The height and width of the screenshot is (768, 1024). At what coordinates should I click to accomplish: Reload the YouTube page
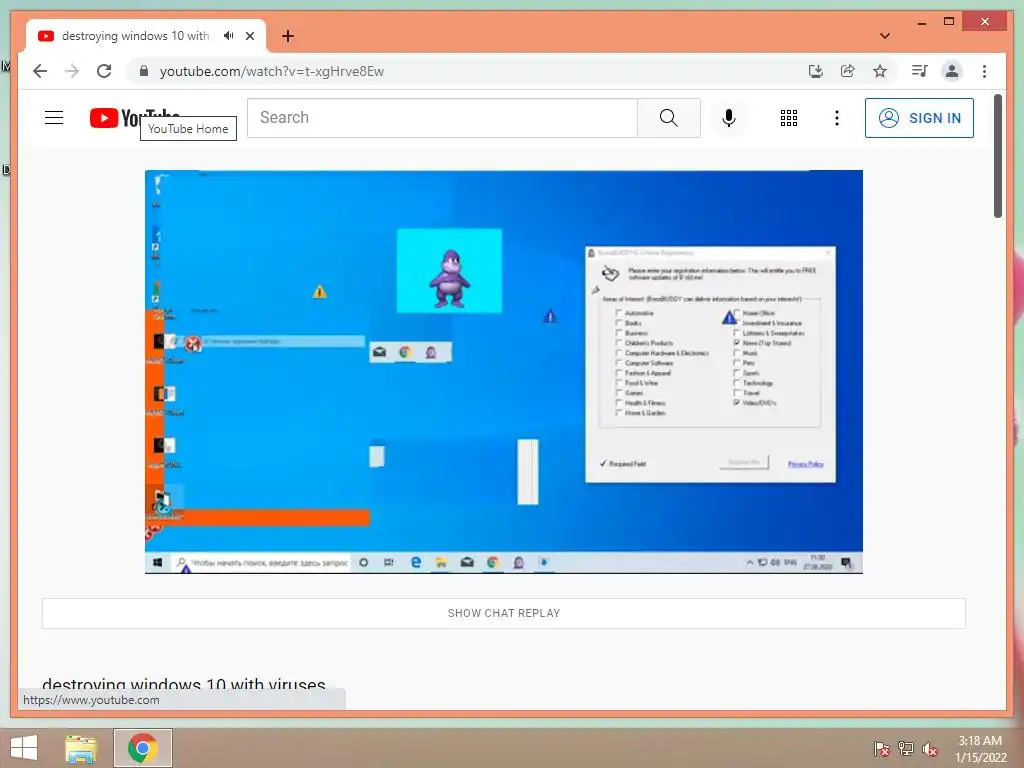(x=104, y=71)
